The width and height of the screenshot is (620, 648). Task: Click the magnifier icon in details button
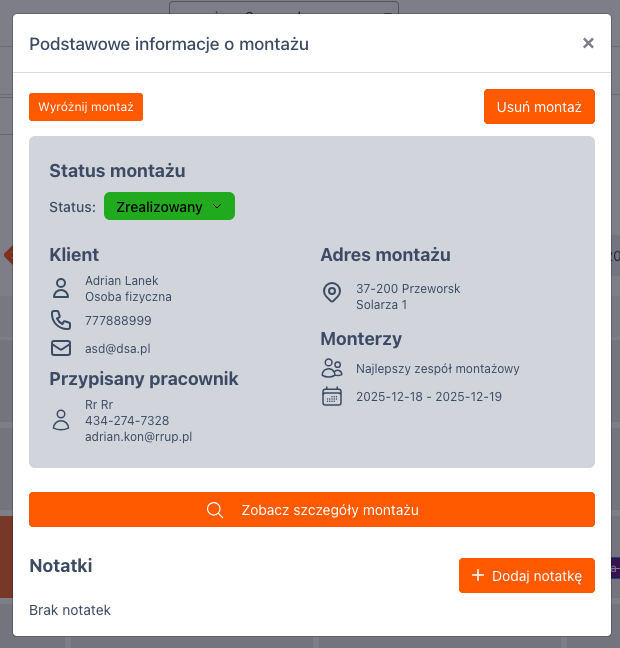click(214, 510)
